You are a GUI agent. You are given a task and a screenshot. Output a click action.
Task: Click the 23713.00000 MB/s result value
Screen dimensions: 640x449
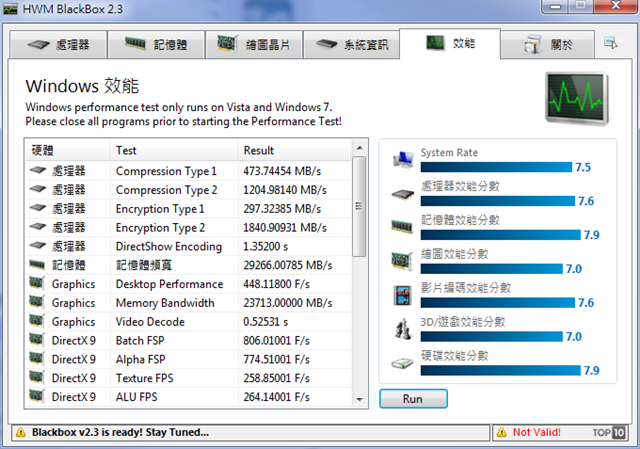coord(288,302)
